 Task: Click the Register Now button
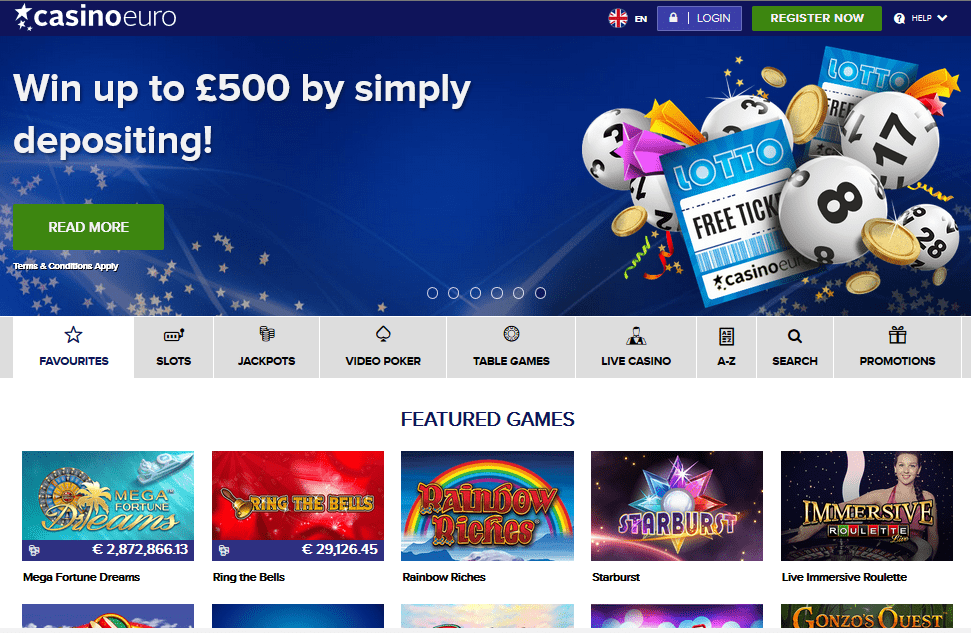pyautogui.click(x=817, y=19)
